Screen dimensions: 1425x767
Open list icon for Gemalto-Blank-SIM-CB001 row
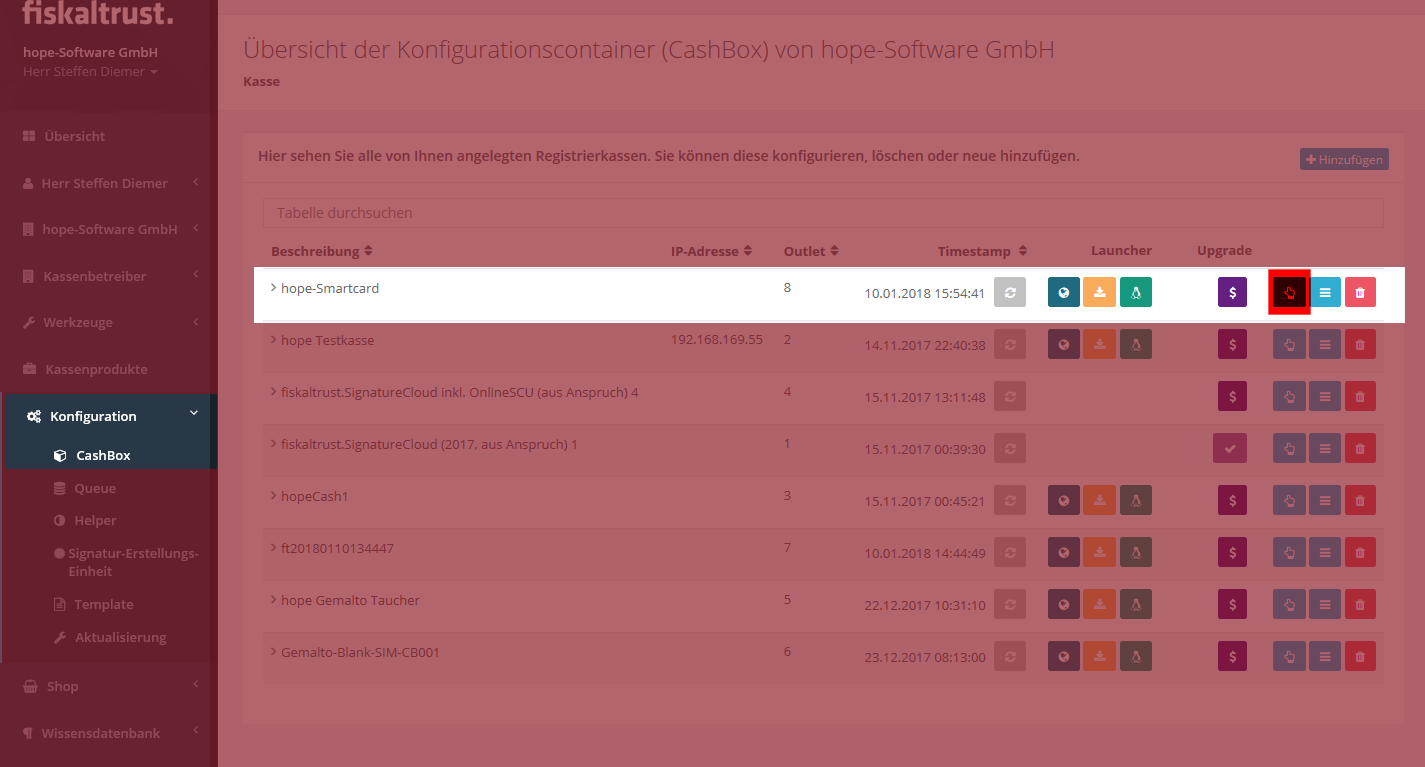coord(1325,656)
